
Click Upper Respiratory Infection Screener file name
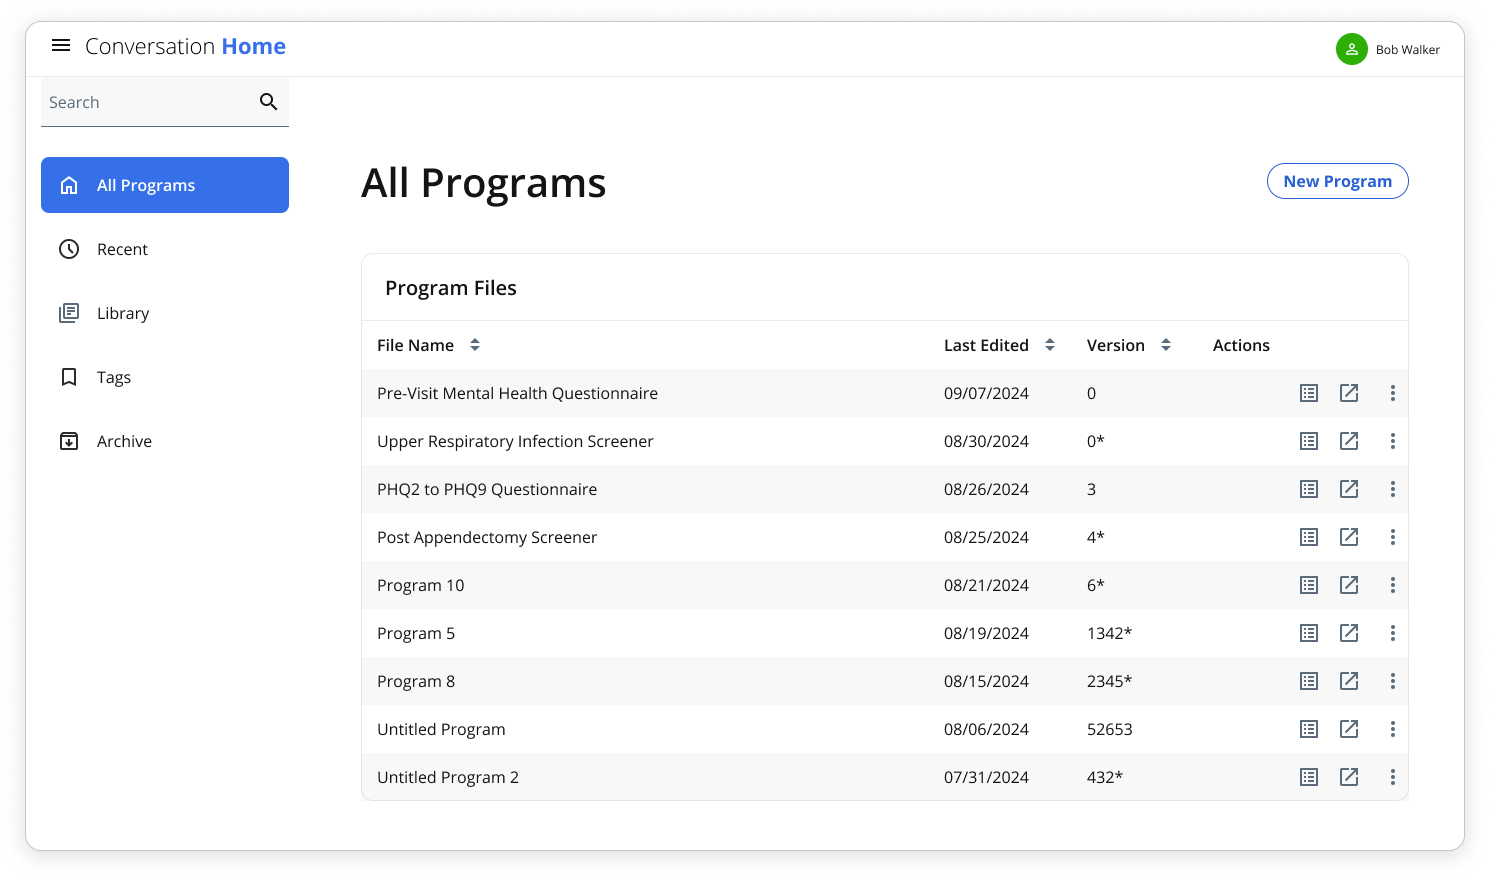515,441
